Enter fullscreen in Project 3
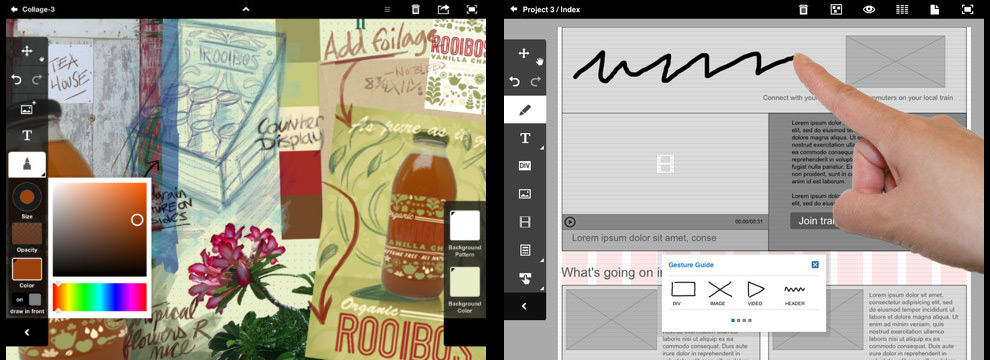 pyautogui.click(x=967, y=9)
